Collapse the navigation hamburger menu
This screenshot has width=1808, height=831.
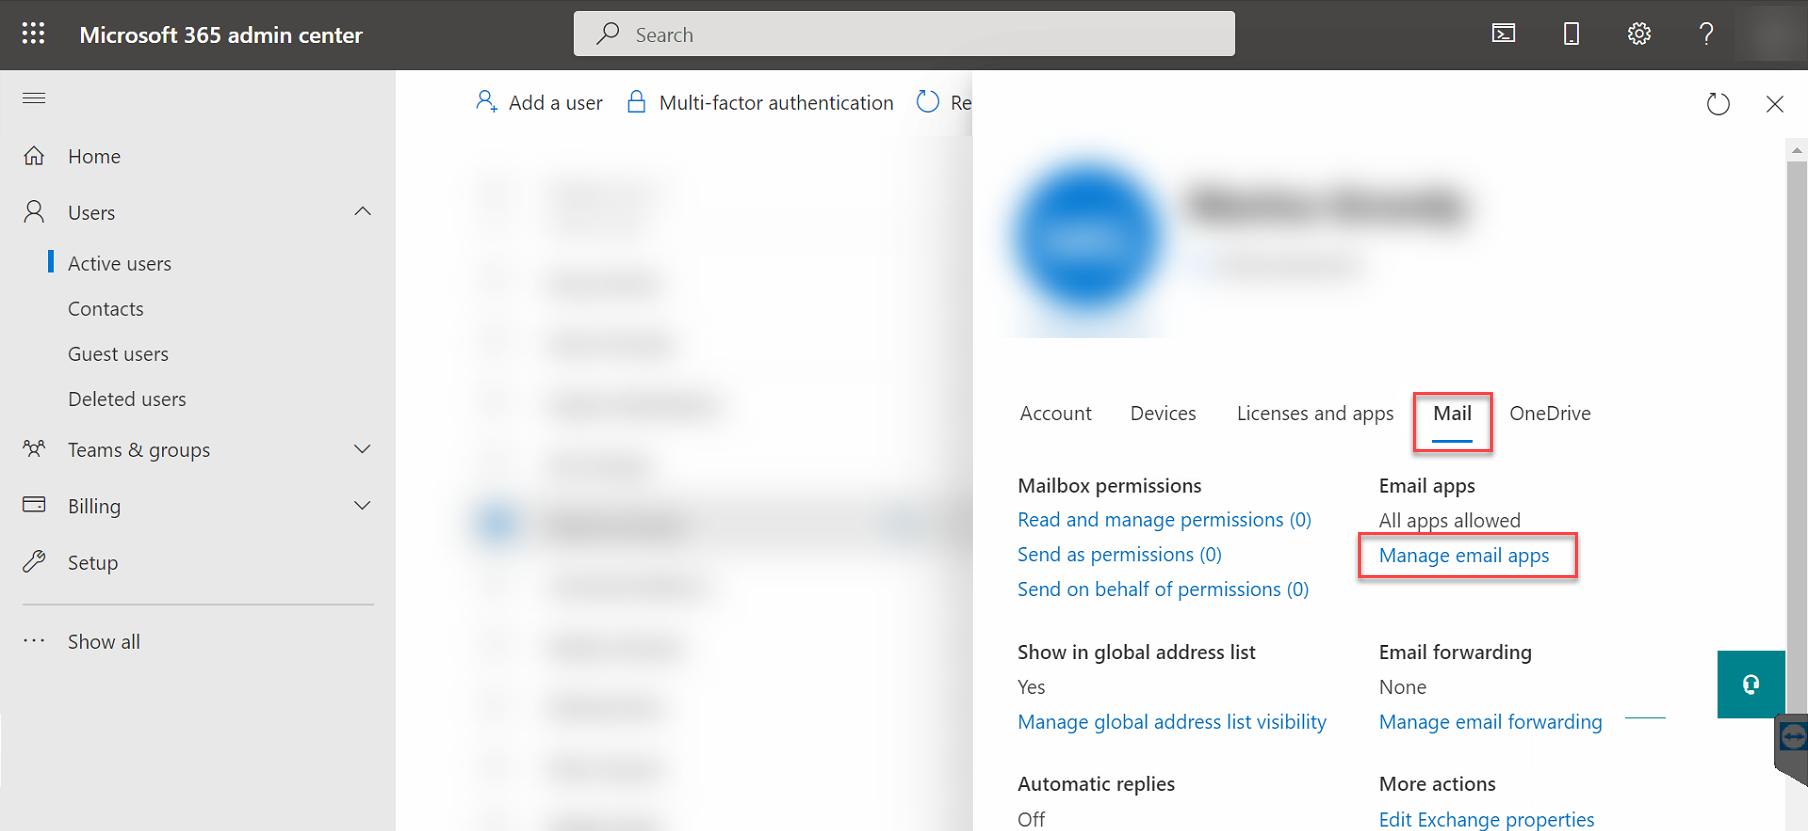34,98
